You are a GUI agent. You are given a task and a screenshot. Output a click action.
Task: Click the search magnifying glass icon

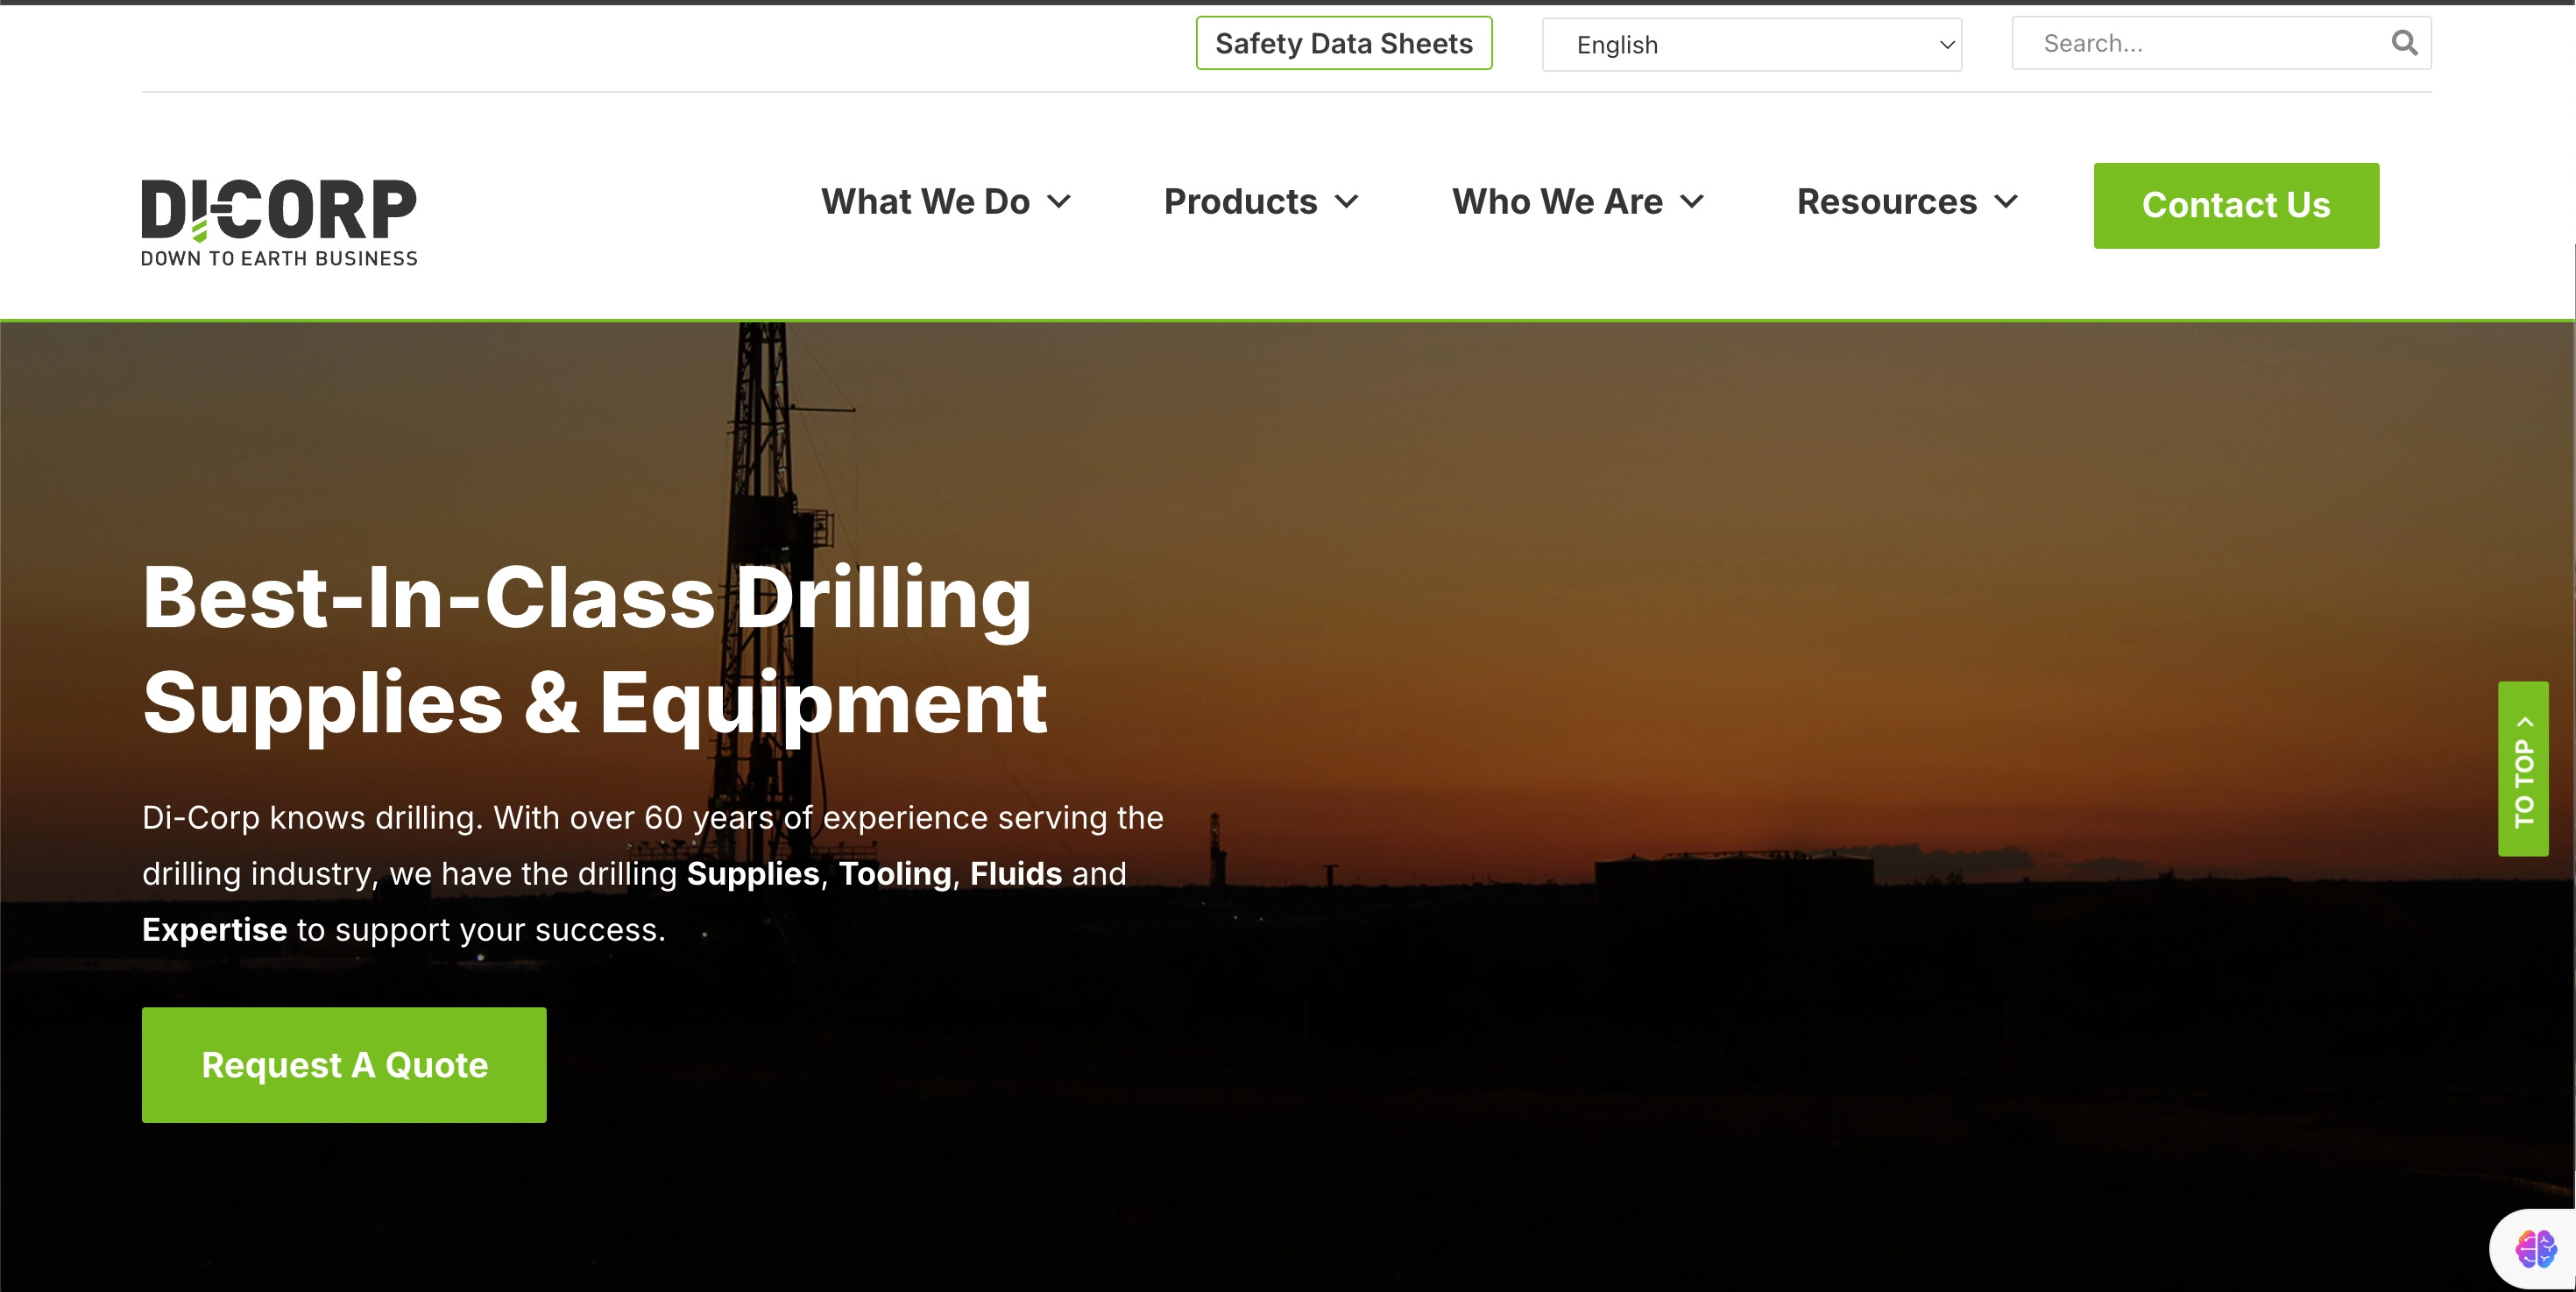point(2404,43)
